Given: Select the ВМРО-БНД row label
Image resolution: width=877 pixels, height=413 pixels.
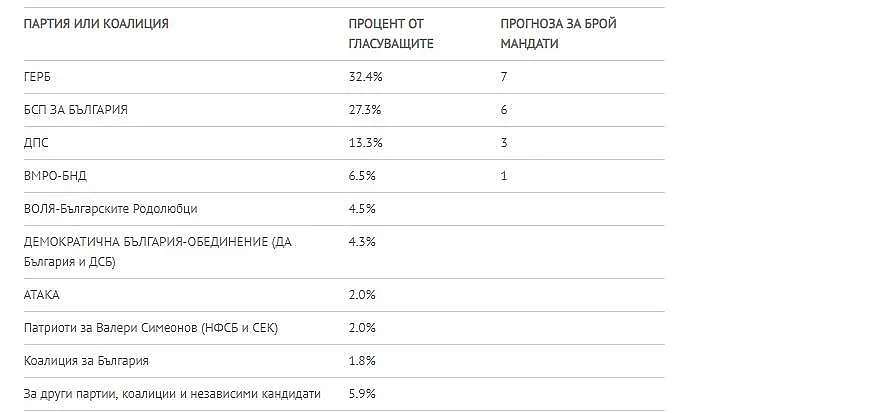Looking at the screenshot, I should pyautogui.click(x=53, y=176).
